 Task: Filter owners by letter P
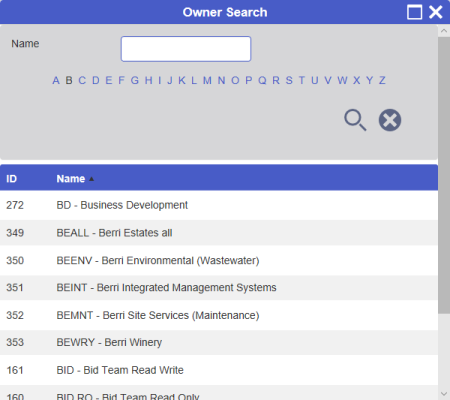pos(249,80)
